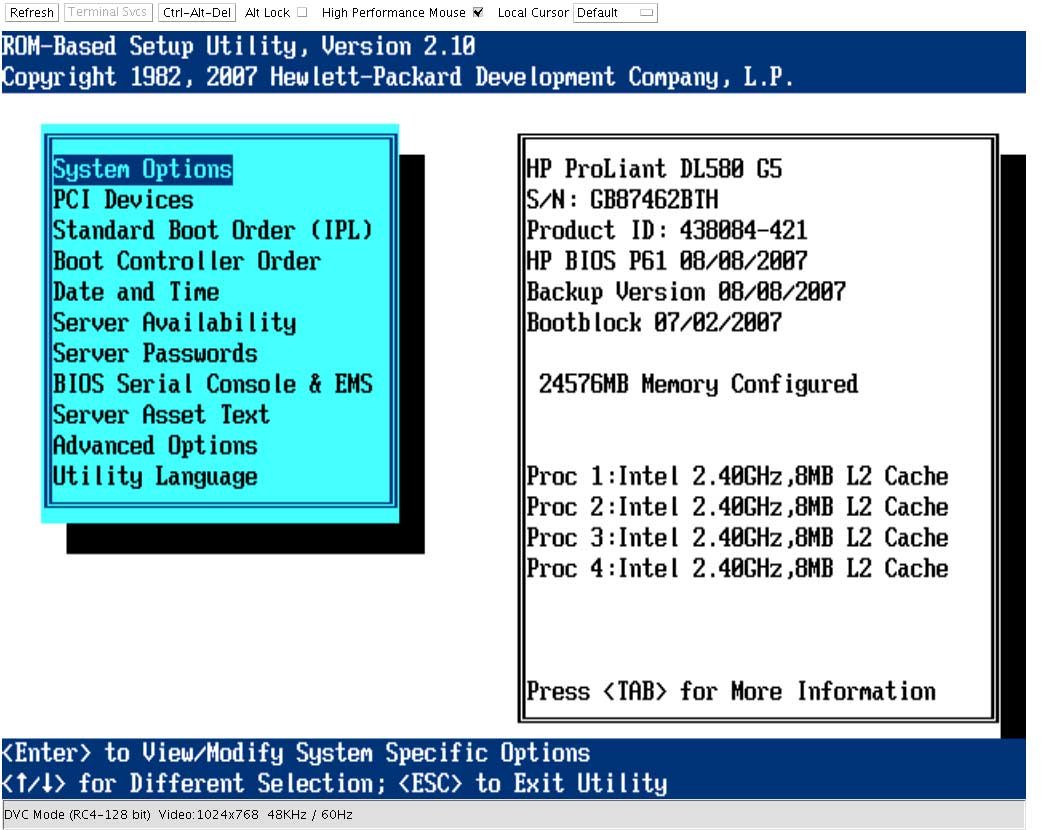Click the HP BIOS P61 08/08/2007 line
1050x830 pixels.
[667, 261]
